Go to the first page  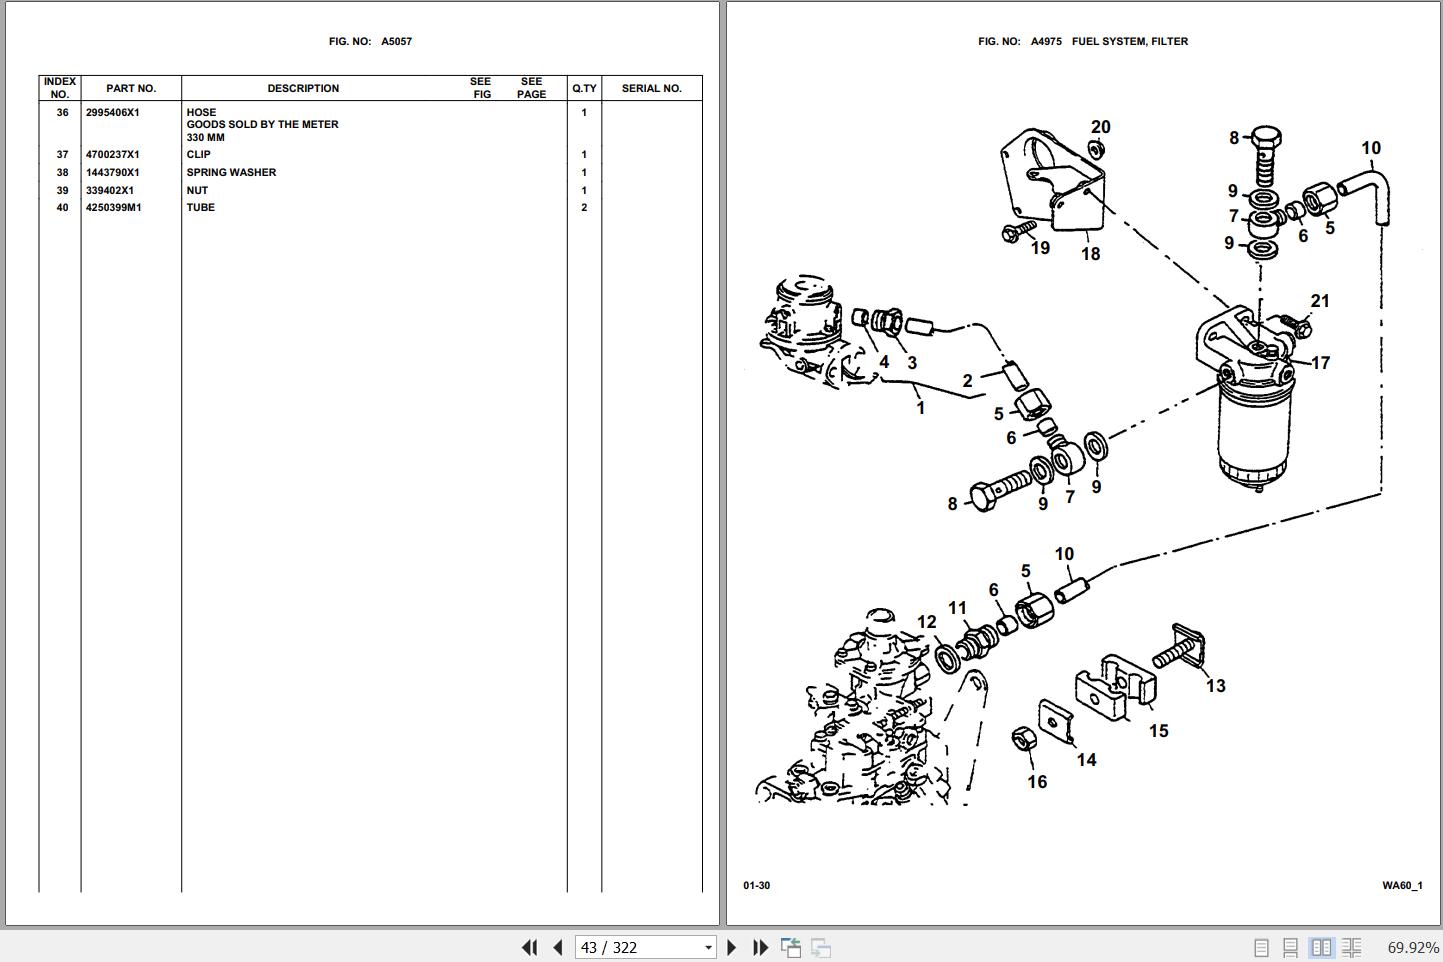(x=530, y=947)
